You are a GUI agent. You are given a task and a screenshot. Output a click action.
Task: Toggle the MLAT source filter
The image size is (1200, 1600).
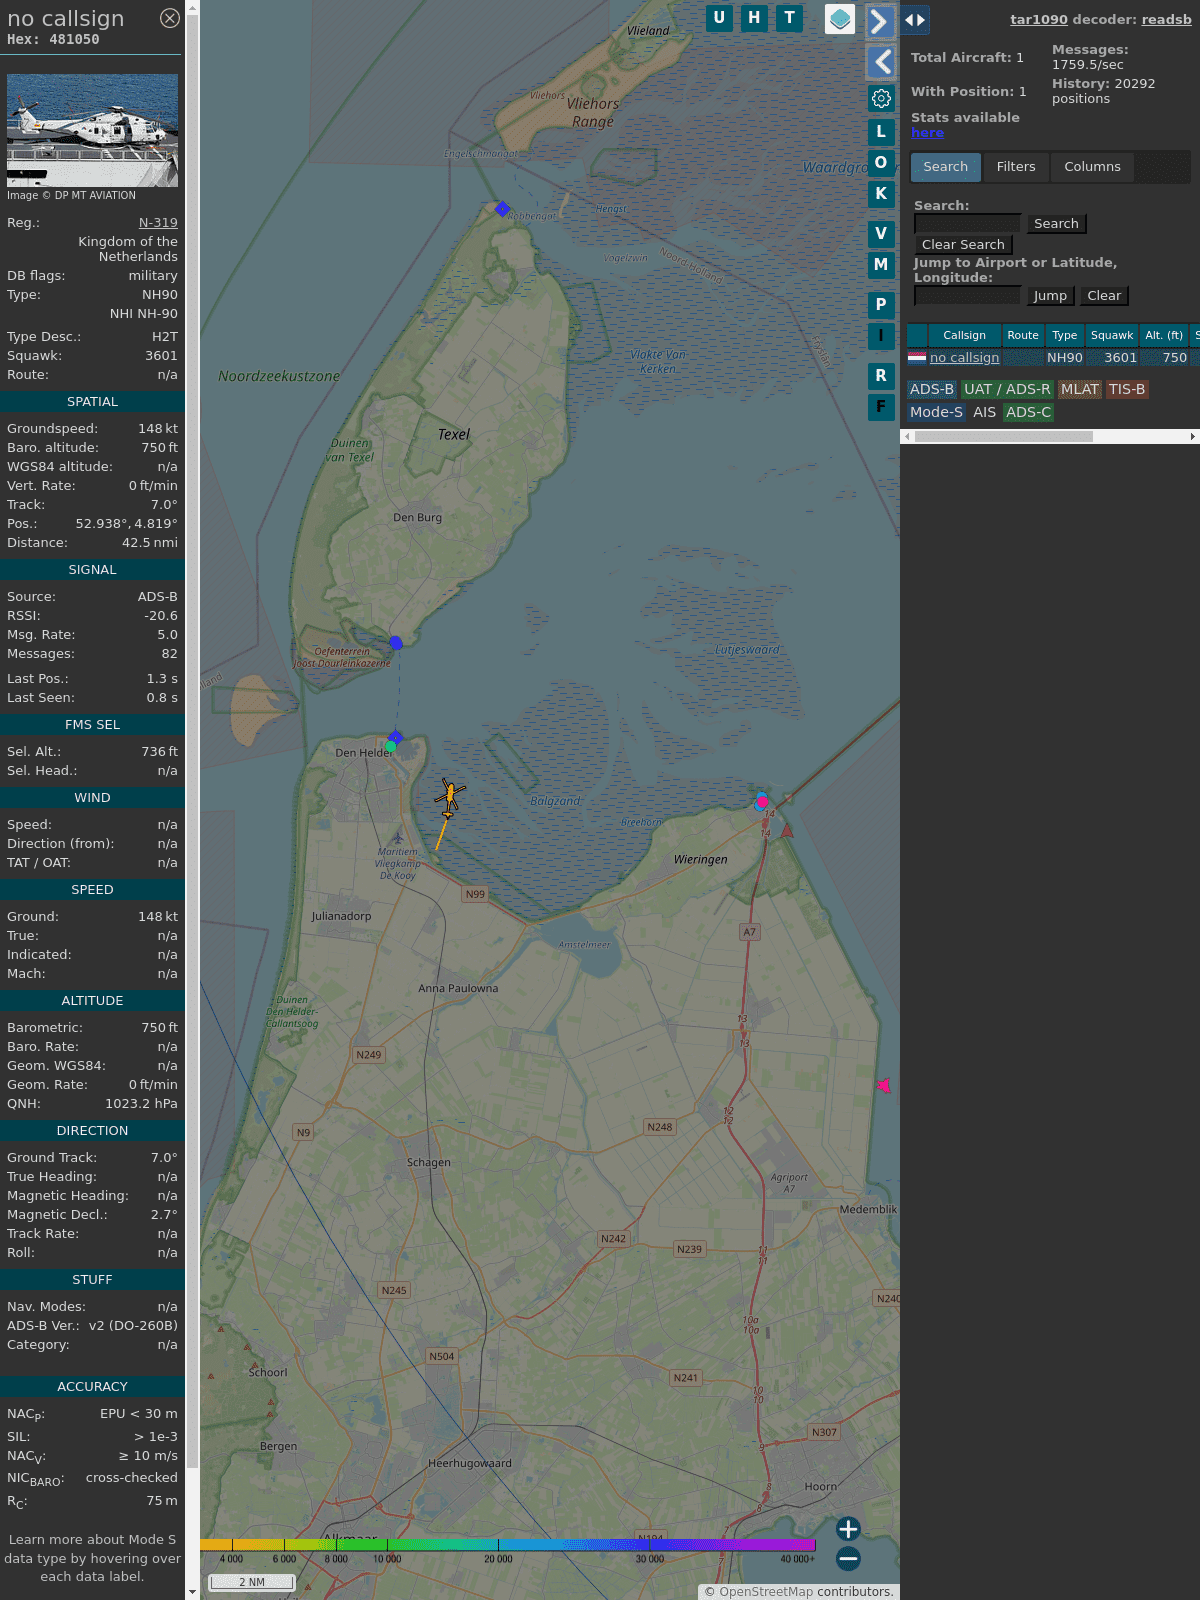click(x=1079, y=389)
